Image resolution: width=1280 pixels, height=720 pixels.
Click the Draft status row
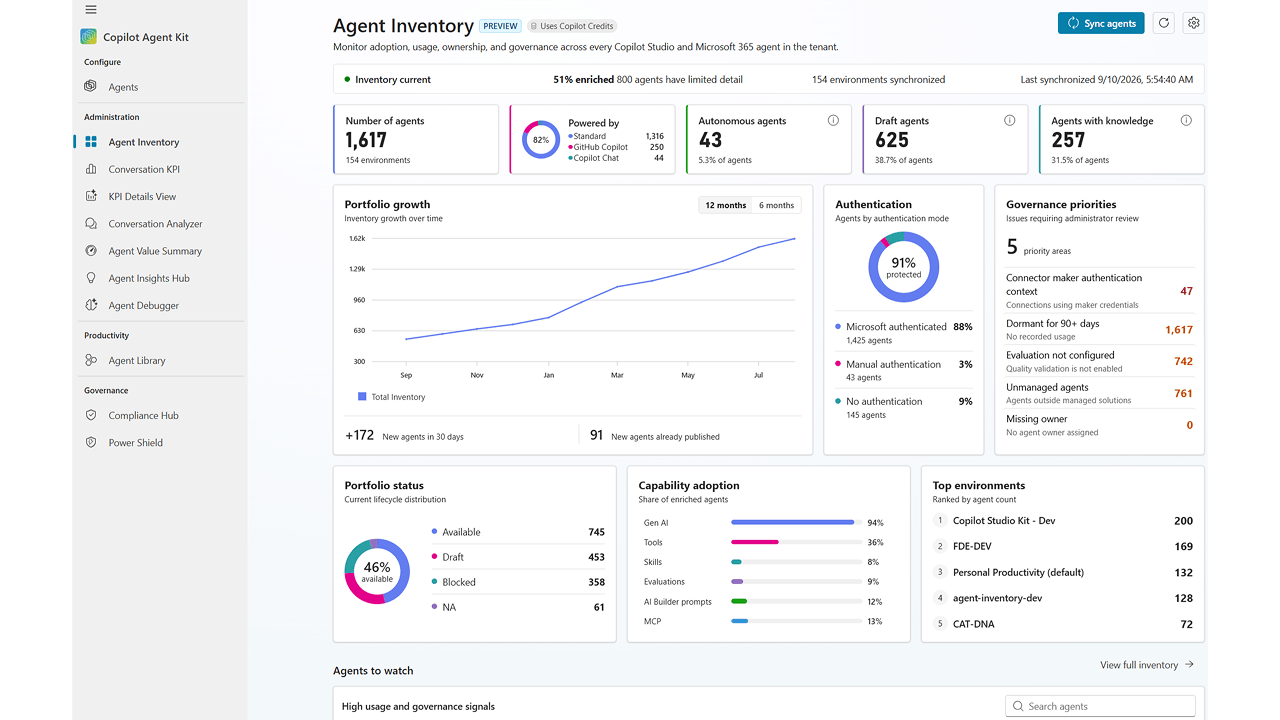coord(518,557)
